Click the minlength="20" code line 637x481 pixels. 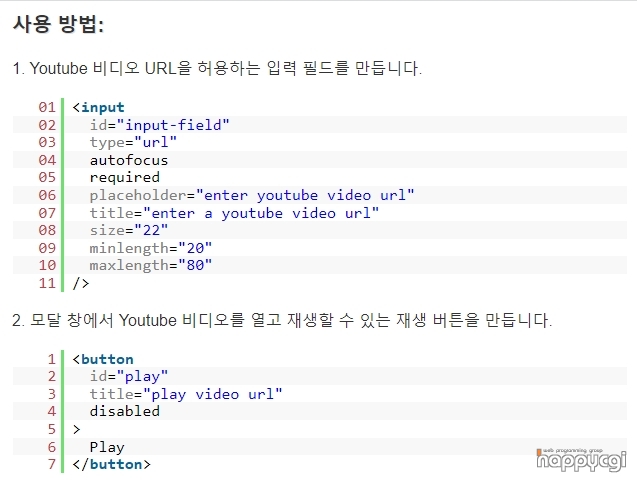click(151, 248)
